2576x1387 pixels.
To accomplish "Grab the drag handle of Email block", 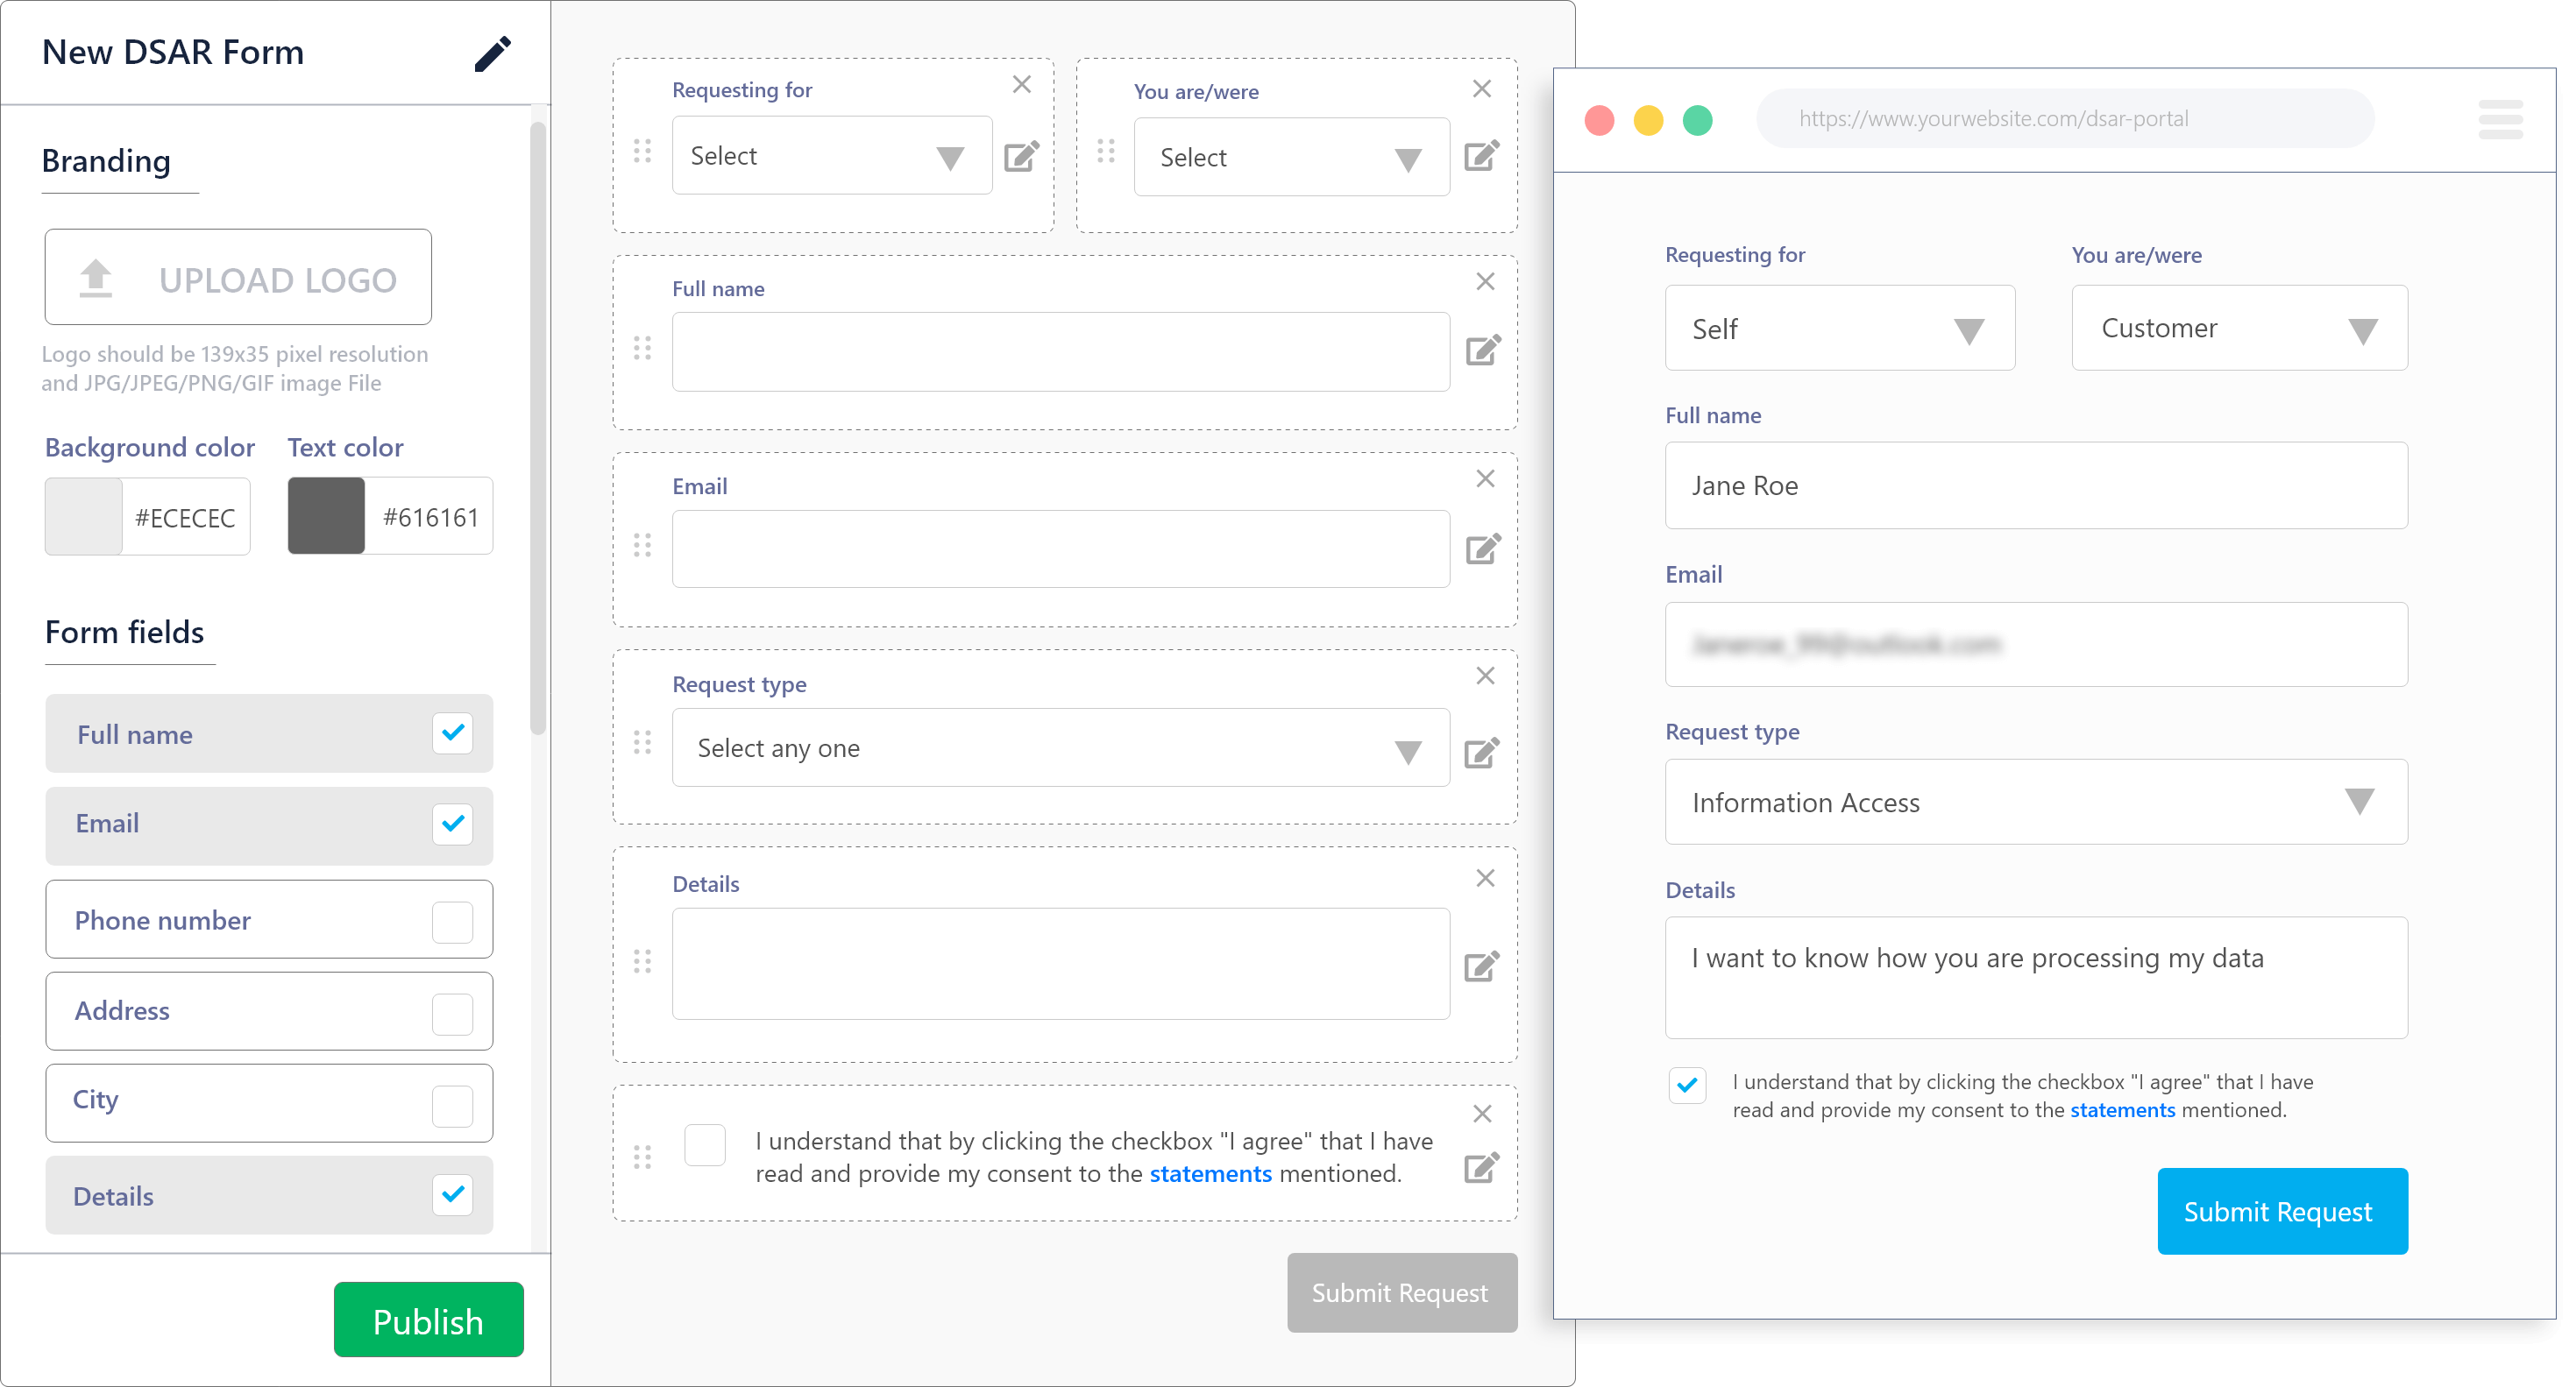I will tap(642, 545).
